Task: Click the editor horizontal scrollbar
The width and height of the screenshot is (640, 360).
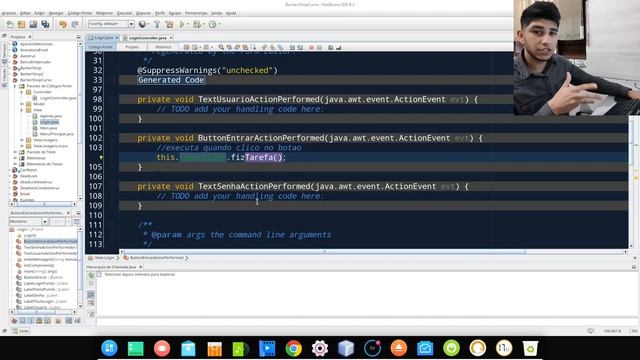Action: click(x=324, y=252)
